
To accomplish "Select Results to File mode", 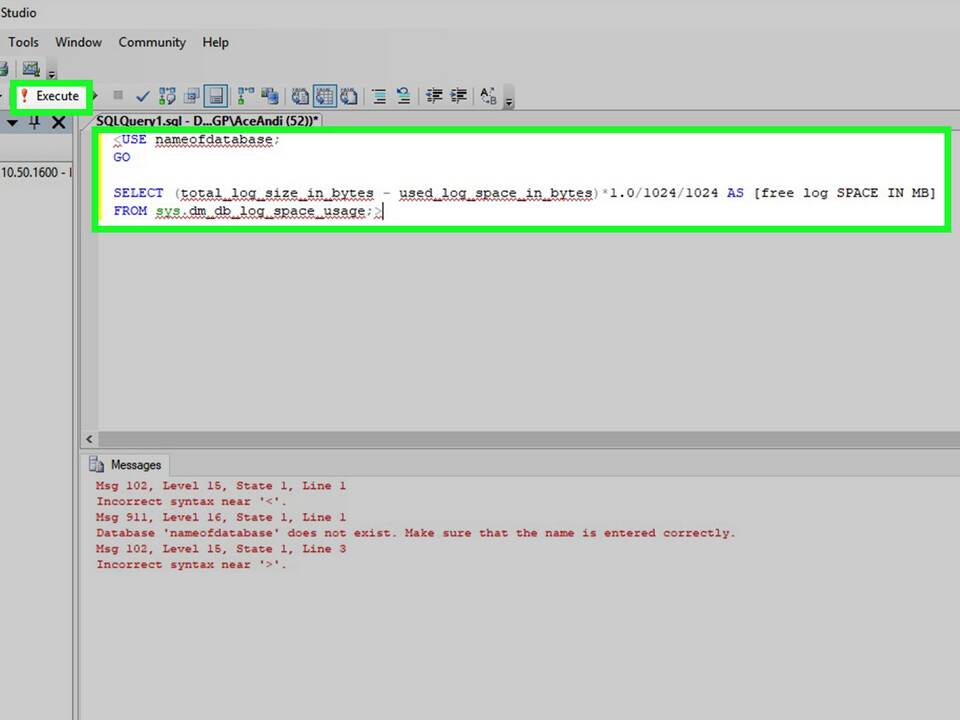I will pyautogui.click(x=349, y=96).
